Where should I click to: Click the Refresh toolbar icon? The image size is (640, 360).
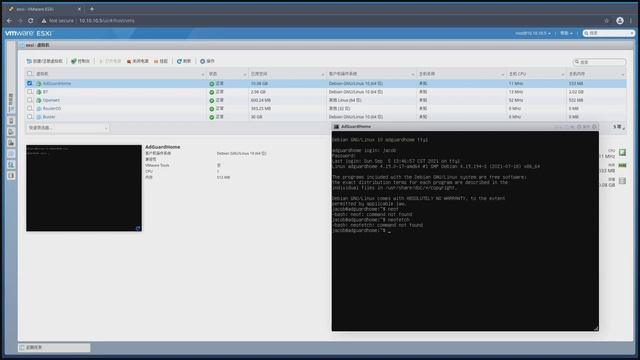(x=179, y=61)
